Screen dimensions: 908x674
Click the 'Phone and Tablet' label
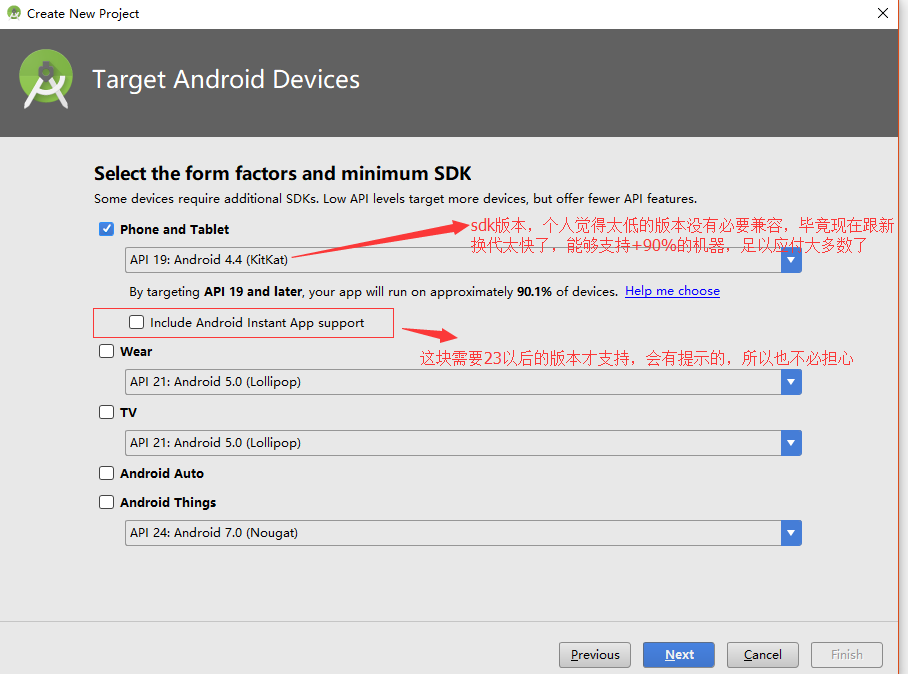click(174, 230)
